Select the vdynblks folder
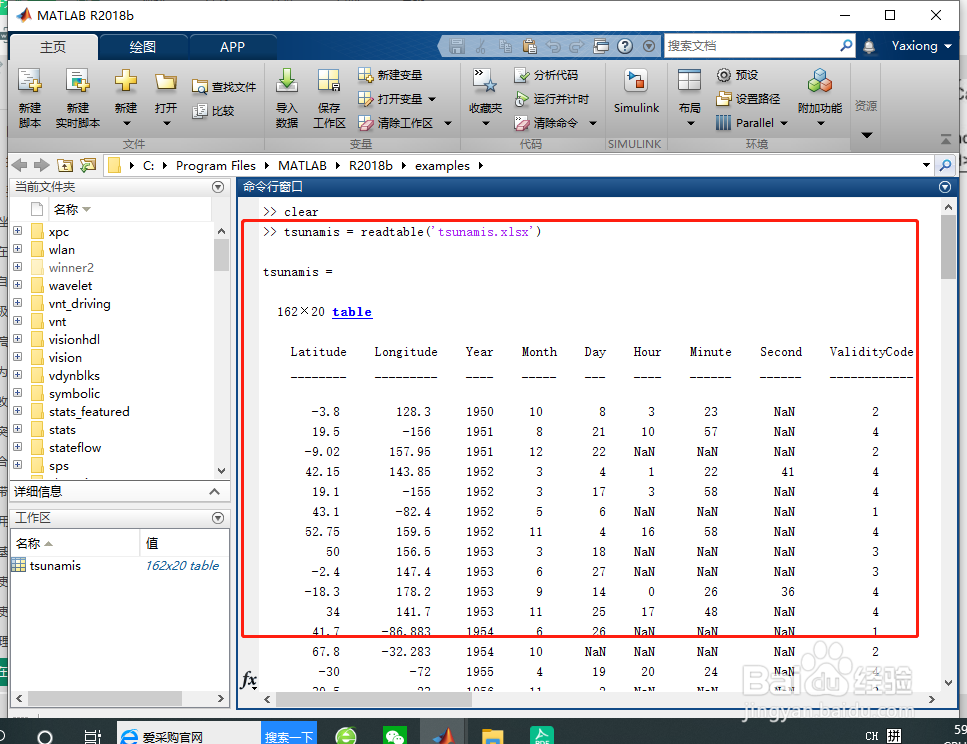This screenshot has width=967, height=744. click(74, 376)
